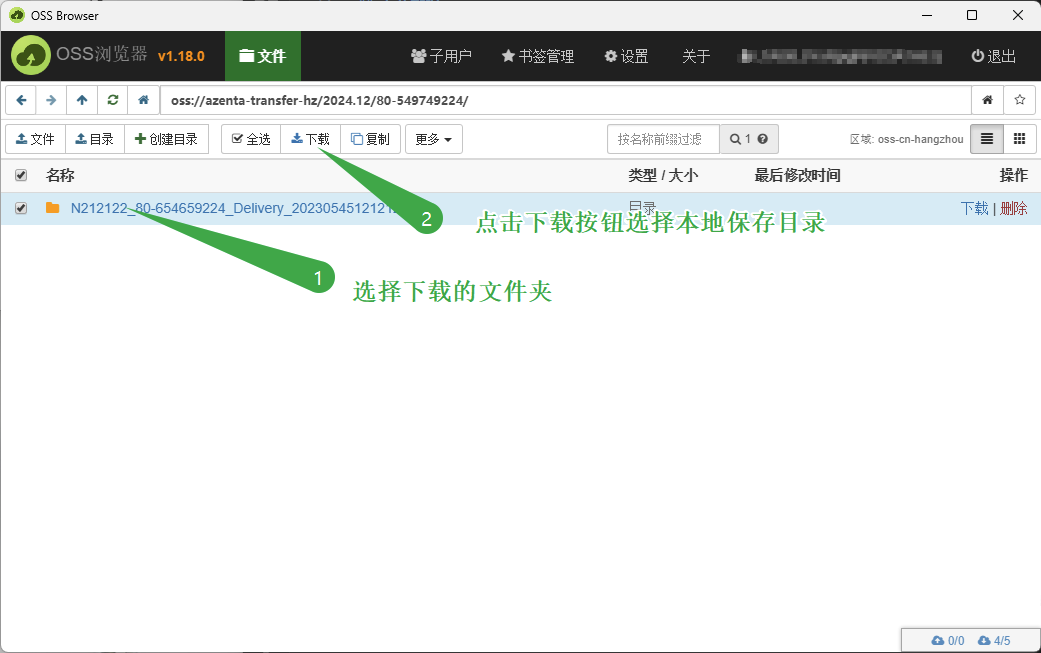Open the 书签管理 (Bookmarks) menu

537,57
